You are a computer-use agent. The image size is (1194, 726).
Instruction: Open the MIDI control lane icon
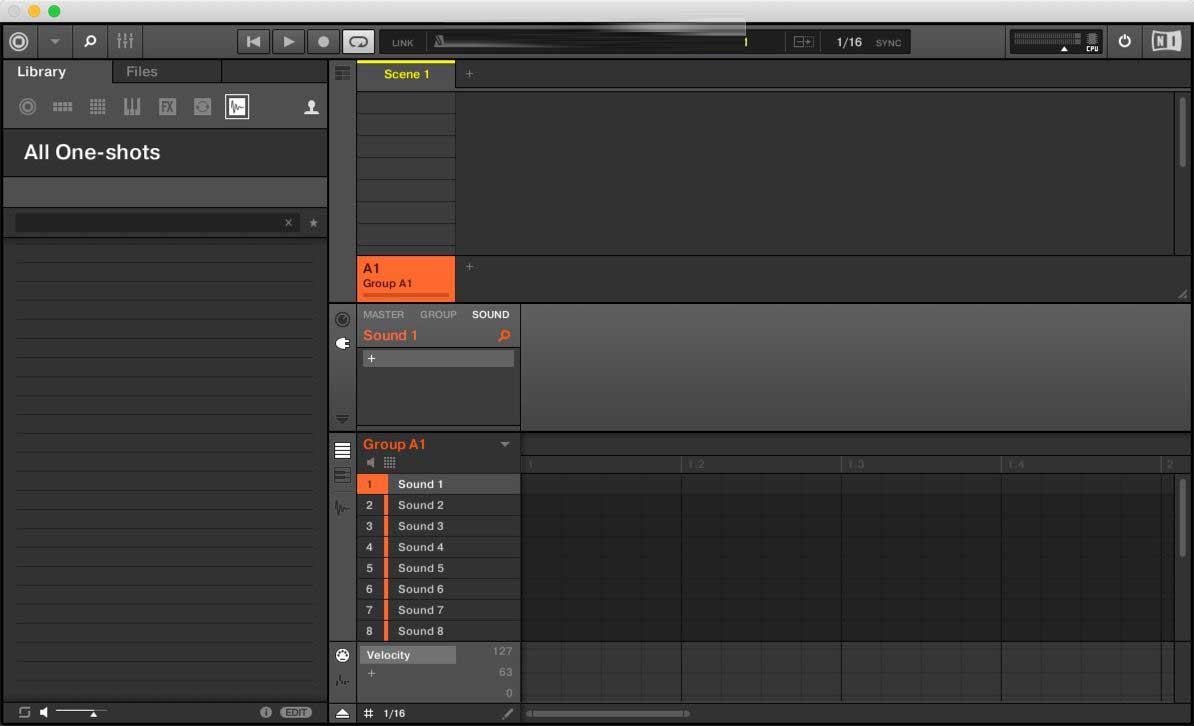[343, 655]
